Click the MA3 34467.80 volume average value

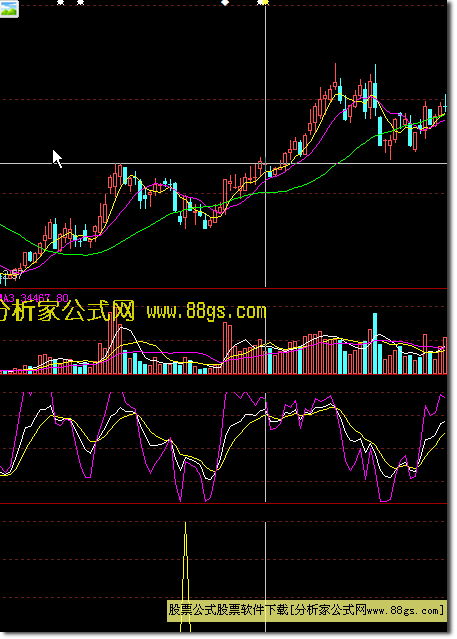click(34, 298)
